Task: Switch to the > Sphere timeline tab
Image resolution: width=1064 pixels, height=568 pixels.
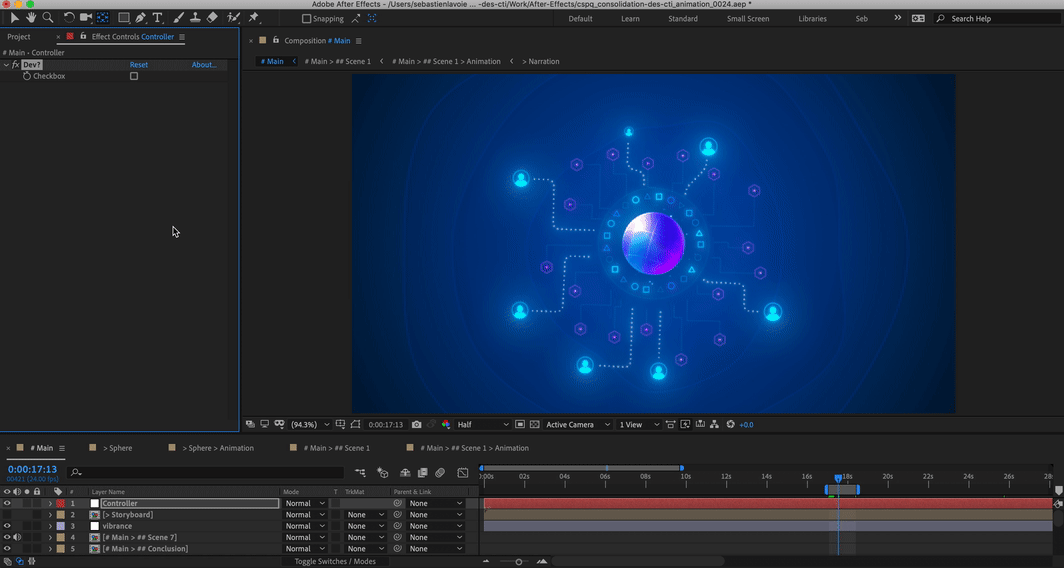Action: (117, 448)
